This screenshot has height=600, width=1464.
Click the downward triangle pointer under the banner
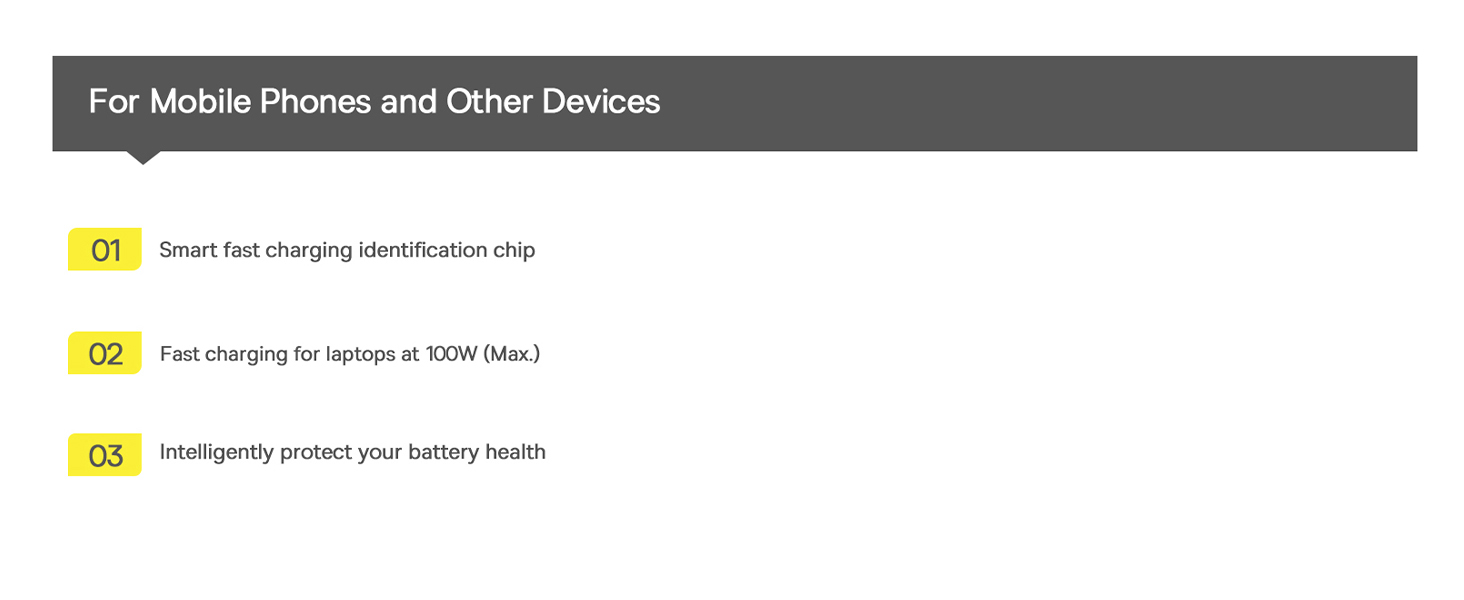tap(143, 158)
